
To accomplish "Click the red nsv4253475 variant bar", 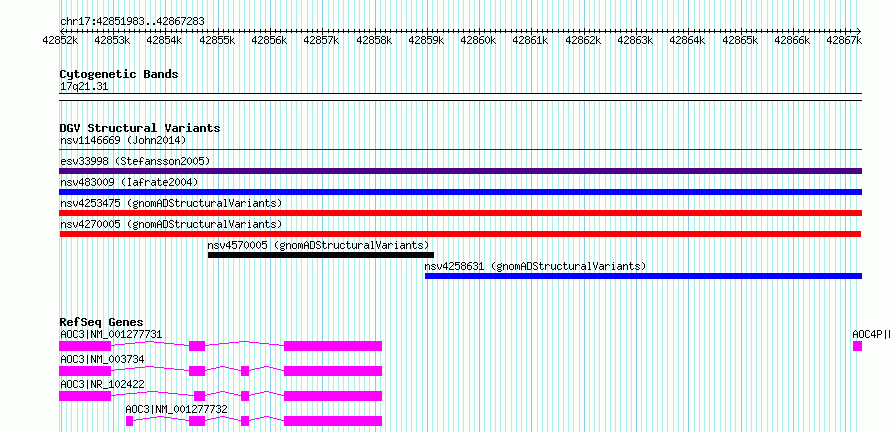I will tap(461, 213).
